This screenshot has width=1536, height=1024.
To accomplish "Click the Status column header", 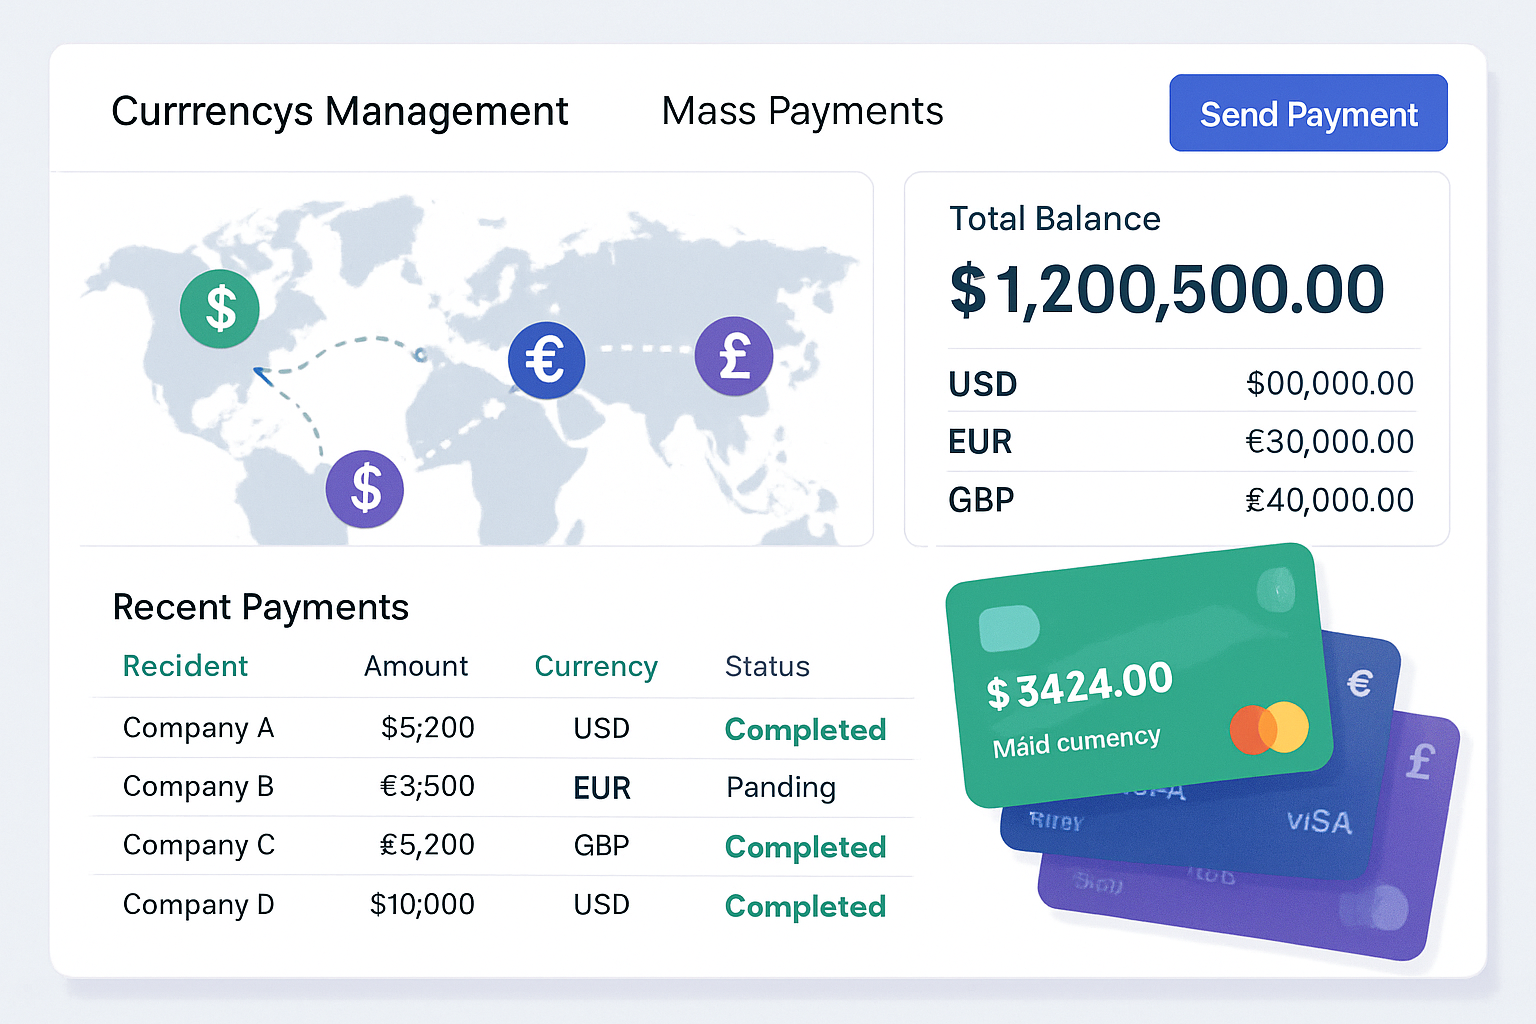I will (x=767, y=666).
